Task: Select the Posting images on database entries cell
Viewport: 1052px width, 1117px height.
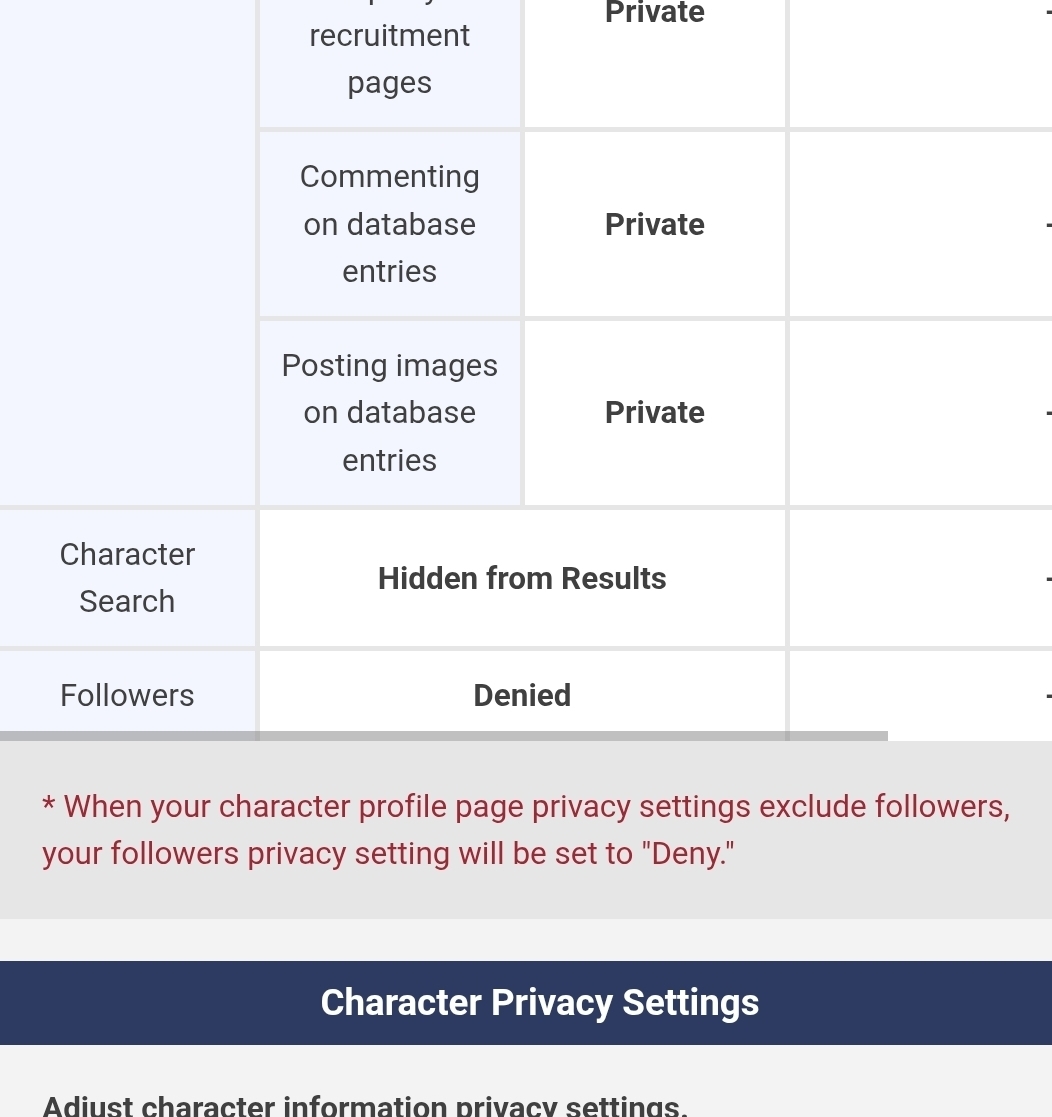Action: pyautogui.click(x=390, y=413)
